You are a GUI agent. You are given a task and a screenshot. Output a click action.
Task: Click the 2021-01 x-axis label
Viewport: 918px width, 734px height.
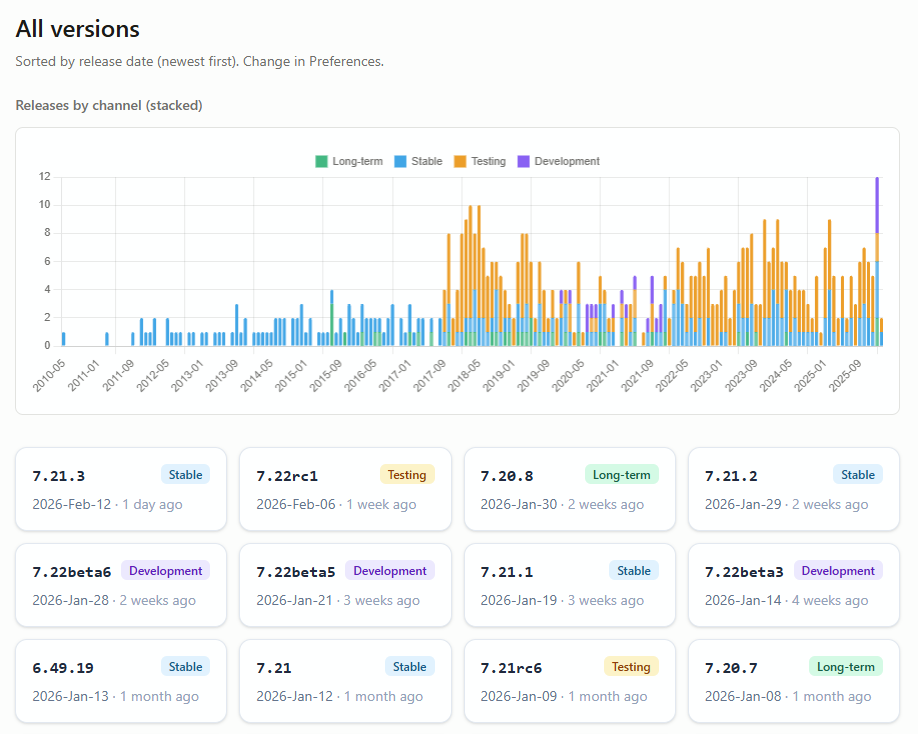click(602, 375)
